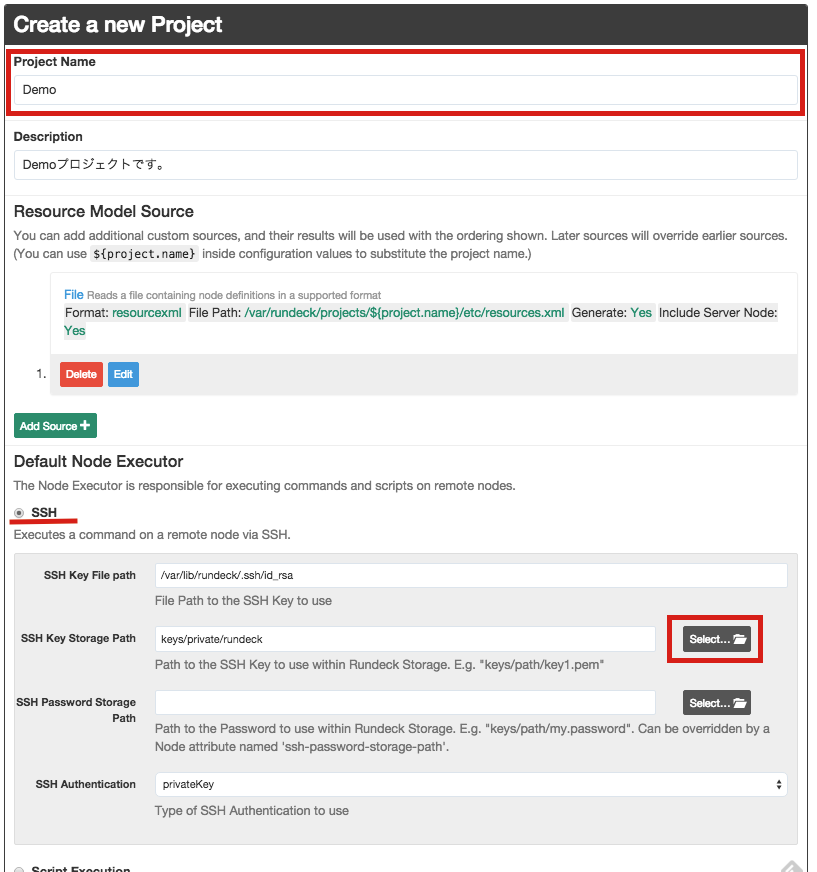The width and height of the screenshot is (817, 872).
Task: Click the resourcexml format value
Action: (x=147, y=313)
